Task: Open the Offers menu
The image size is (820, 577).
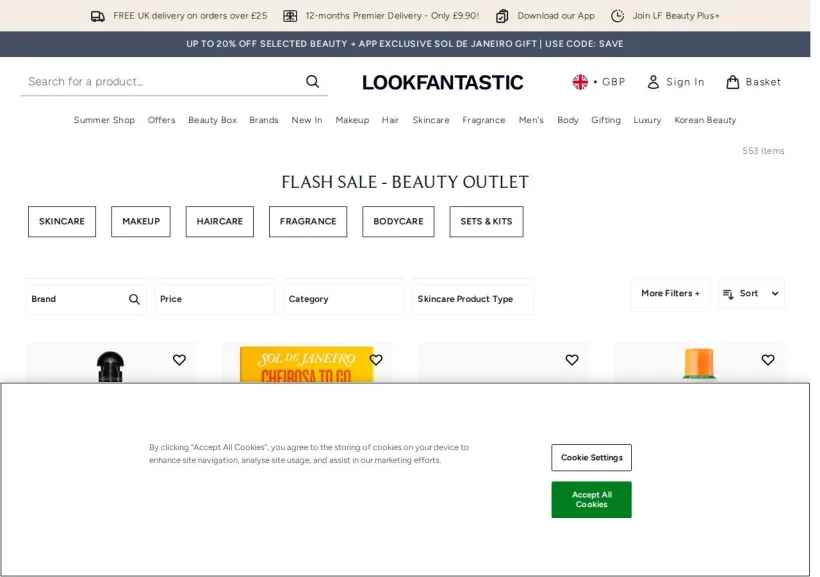Action: tap(161, 120)
